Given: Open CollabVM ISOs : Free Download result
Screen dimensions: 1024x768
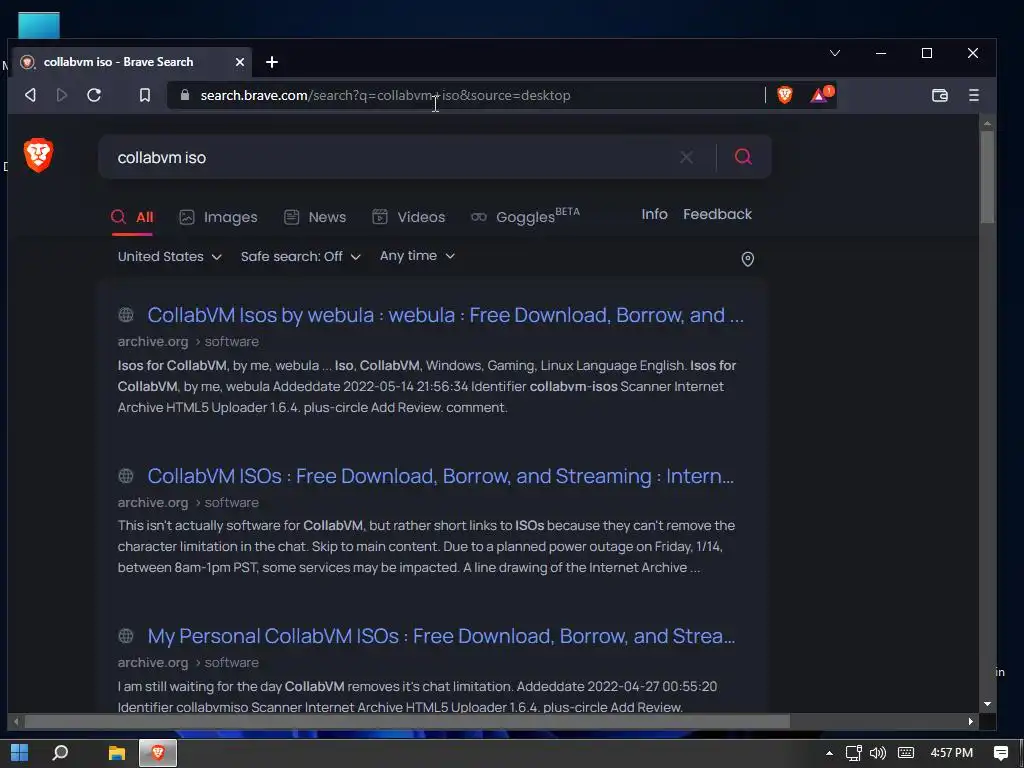Looking at the screenshot, I should click(441, 476).
